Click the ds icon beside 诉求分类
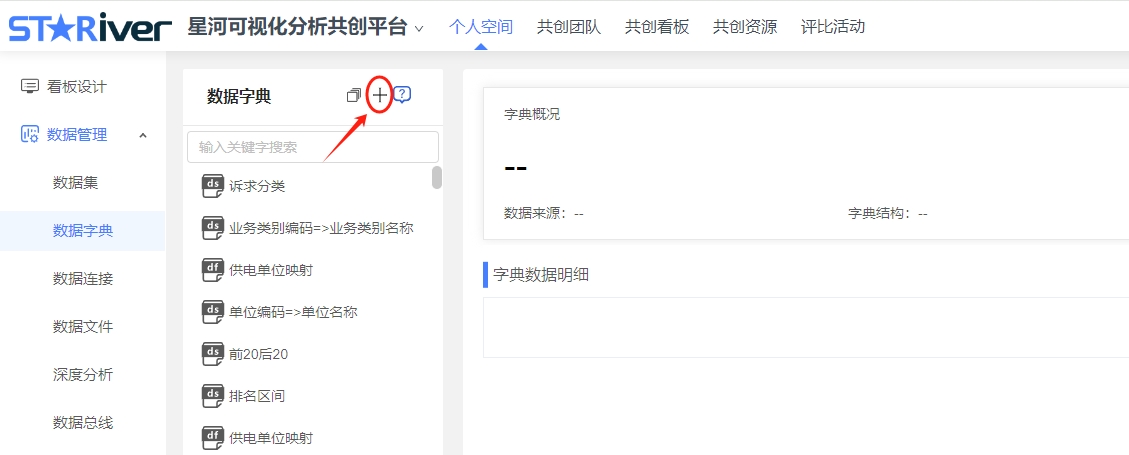The image size is (1129, 455). click(212, 185)
